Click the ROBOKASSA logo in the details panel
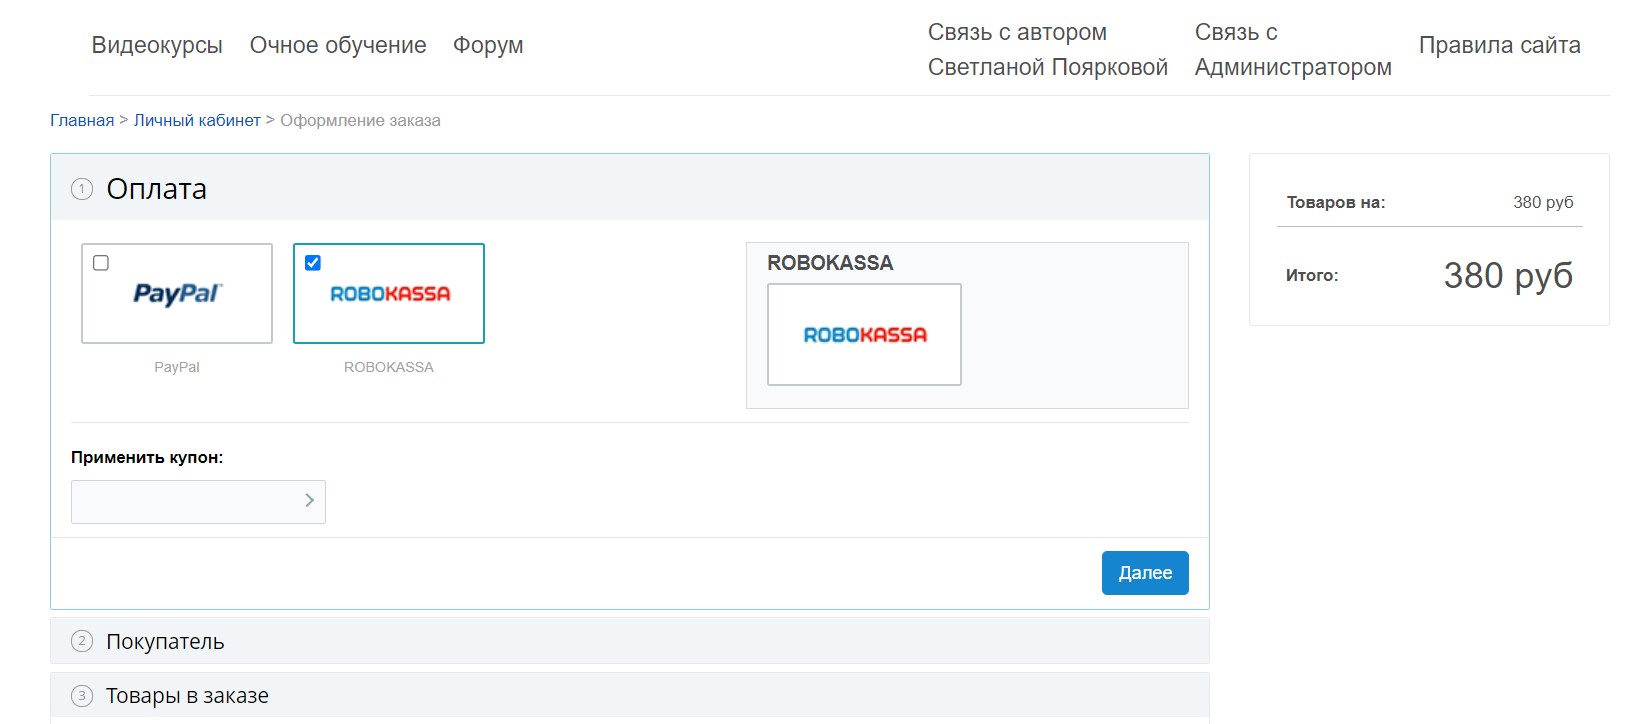This screenshot has width=1628, height=724. point(864,335)
